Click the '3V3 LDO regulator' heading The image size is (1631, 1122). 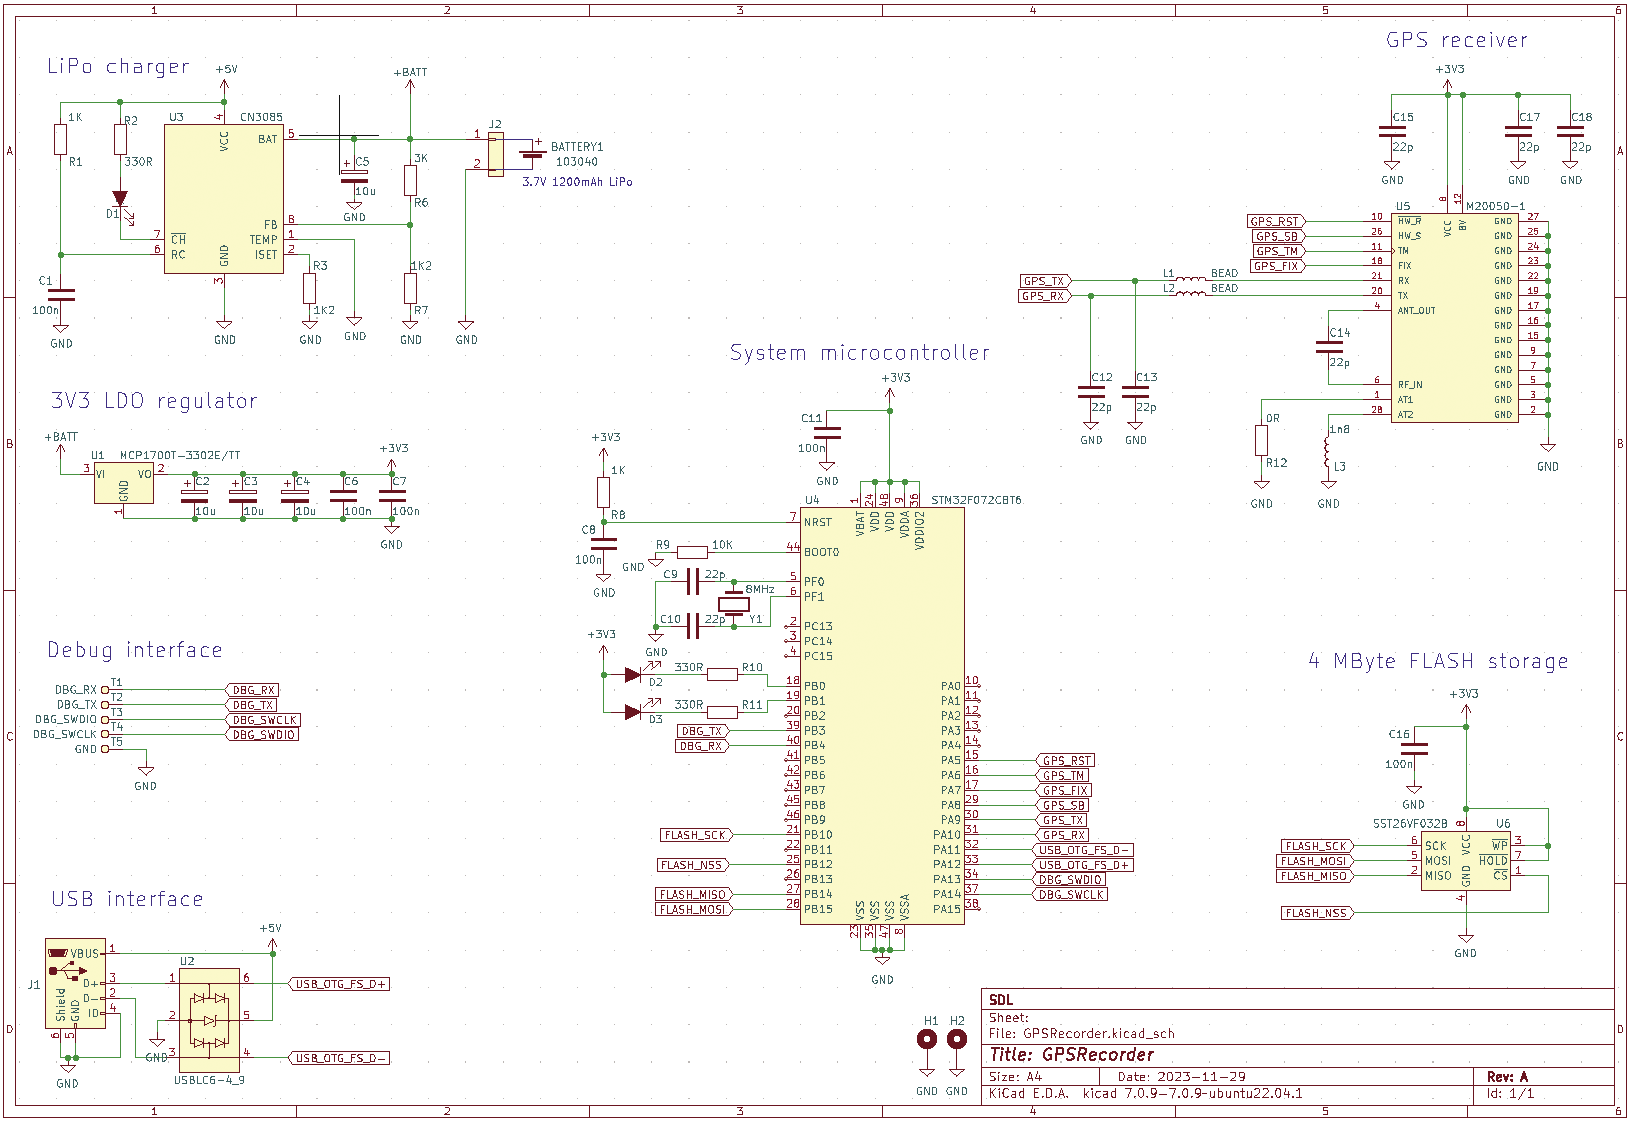click(x=154, y=401)
